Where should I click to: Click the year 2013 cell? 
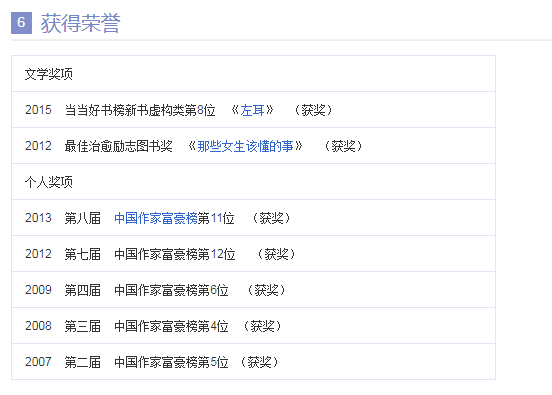[x=38, y=218]
